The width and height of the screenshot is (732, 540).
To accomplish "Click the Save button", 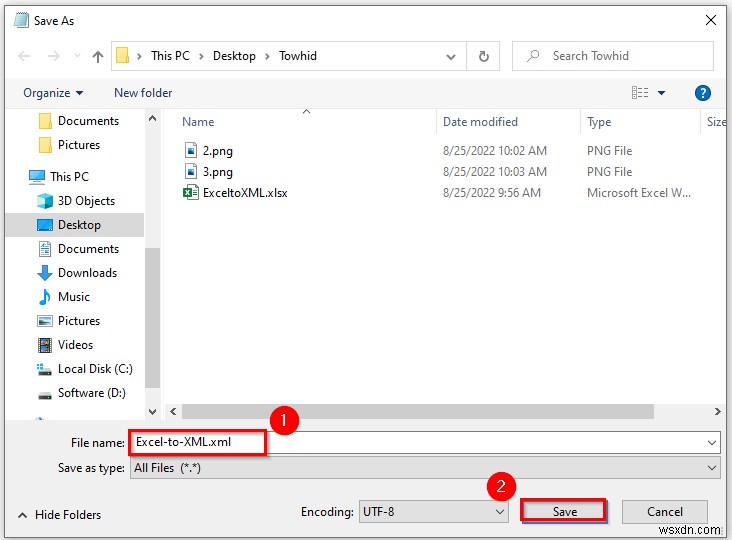I will click(564, 512).
